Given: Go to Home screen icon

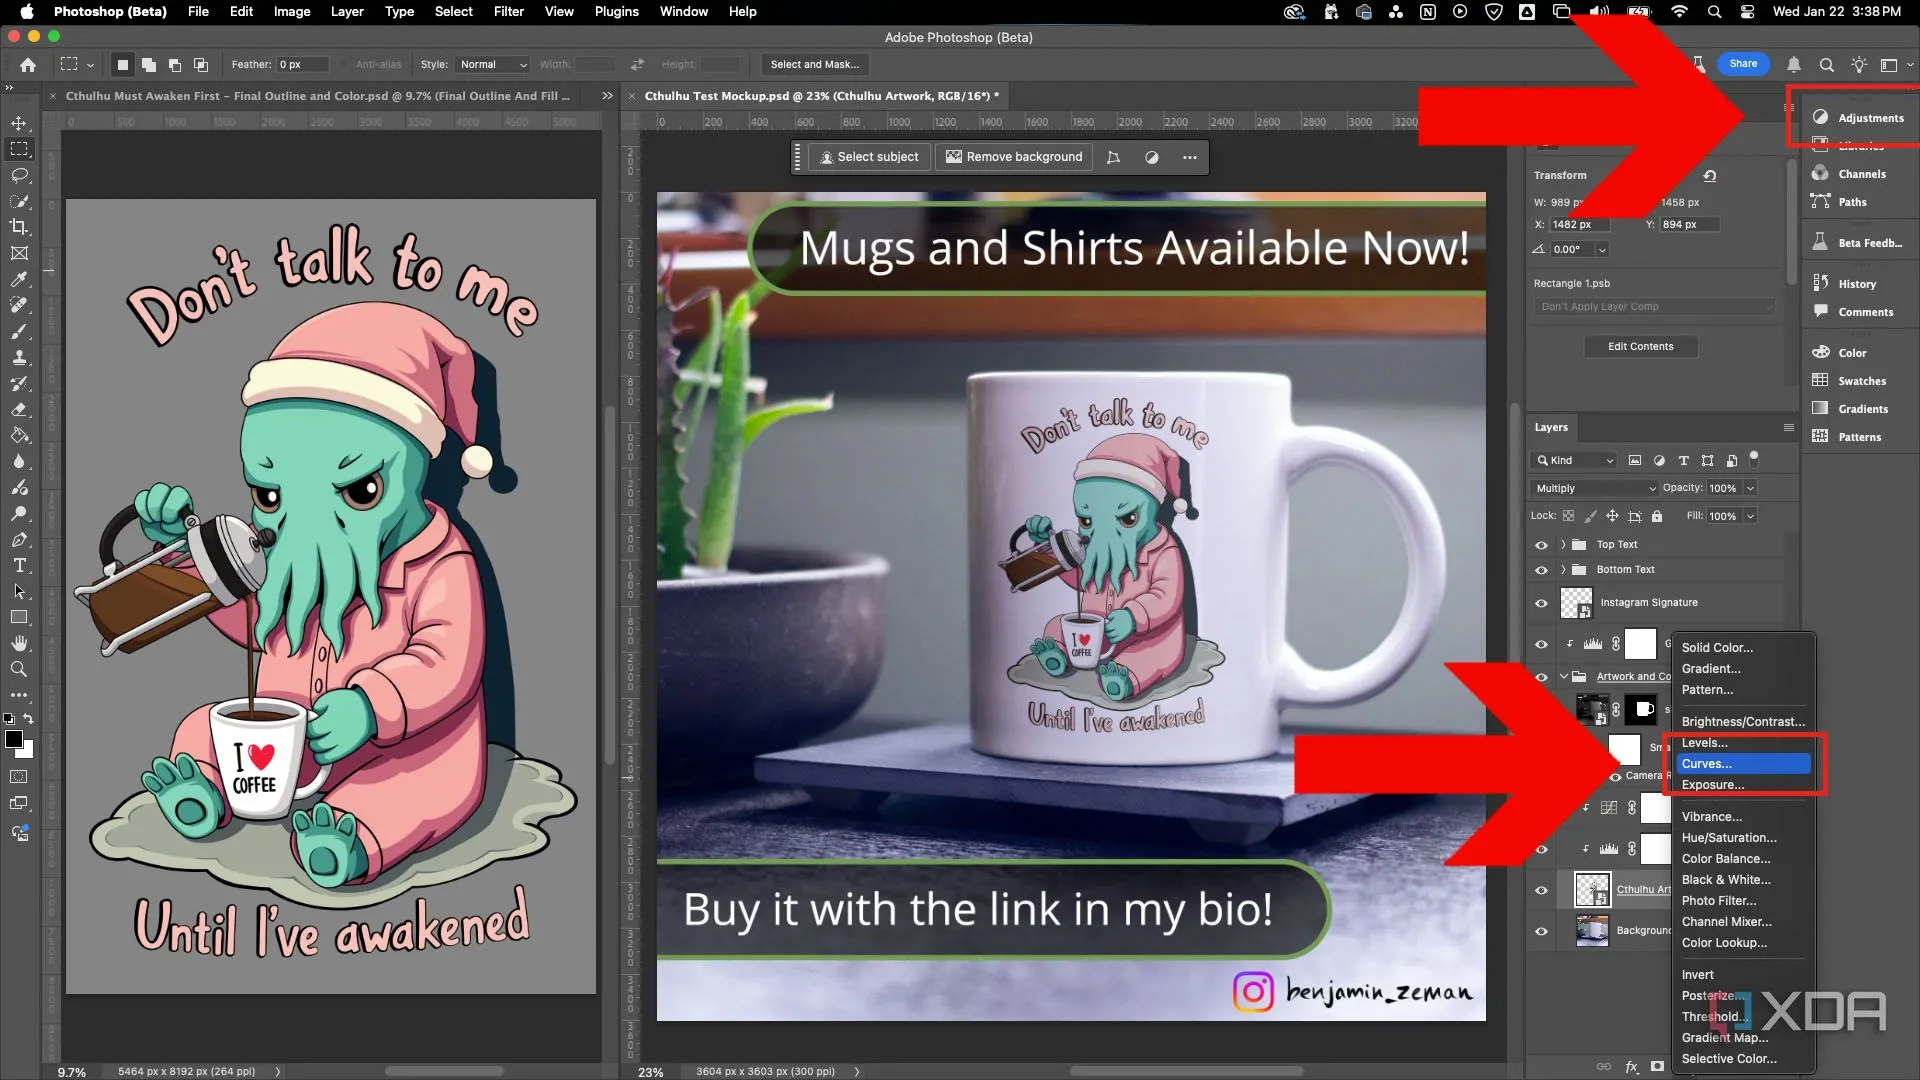Looking at the screenshot, I should (28, 64).
